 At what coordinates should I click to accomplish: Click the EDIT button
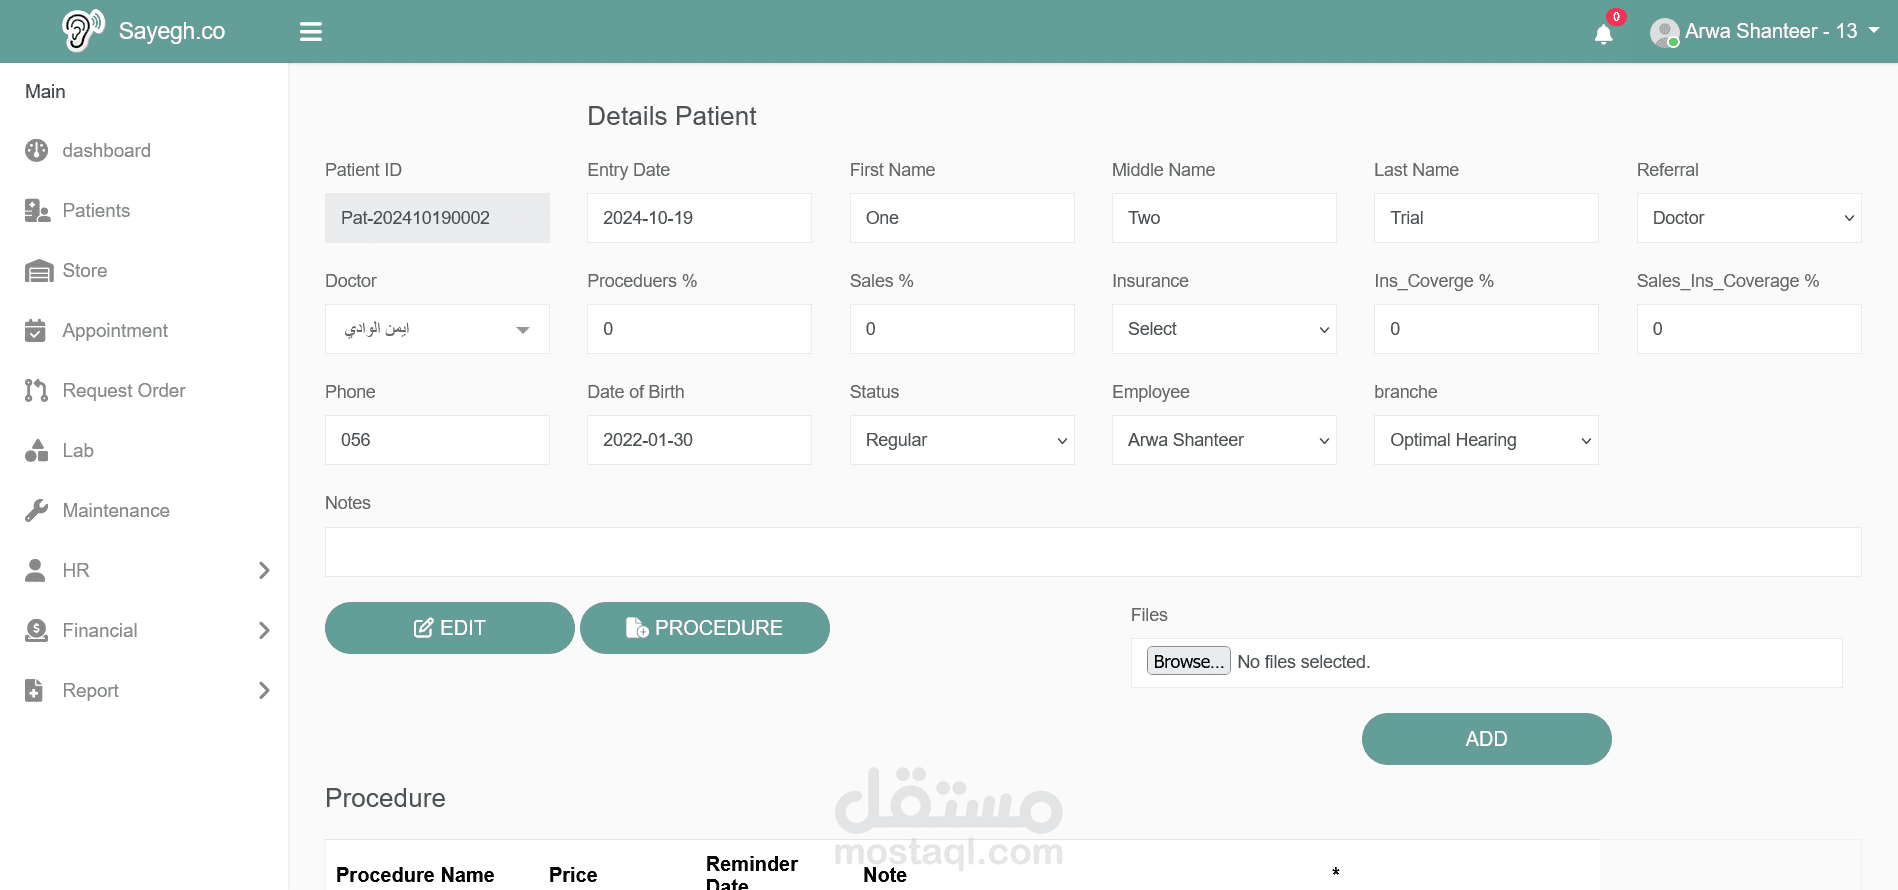[450, 628]
